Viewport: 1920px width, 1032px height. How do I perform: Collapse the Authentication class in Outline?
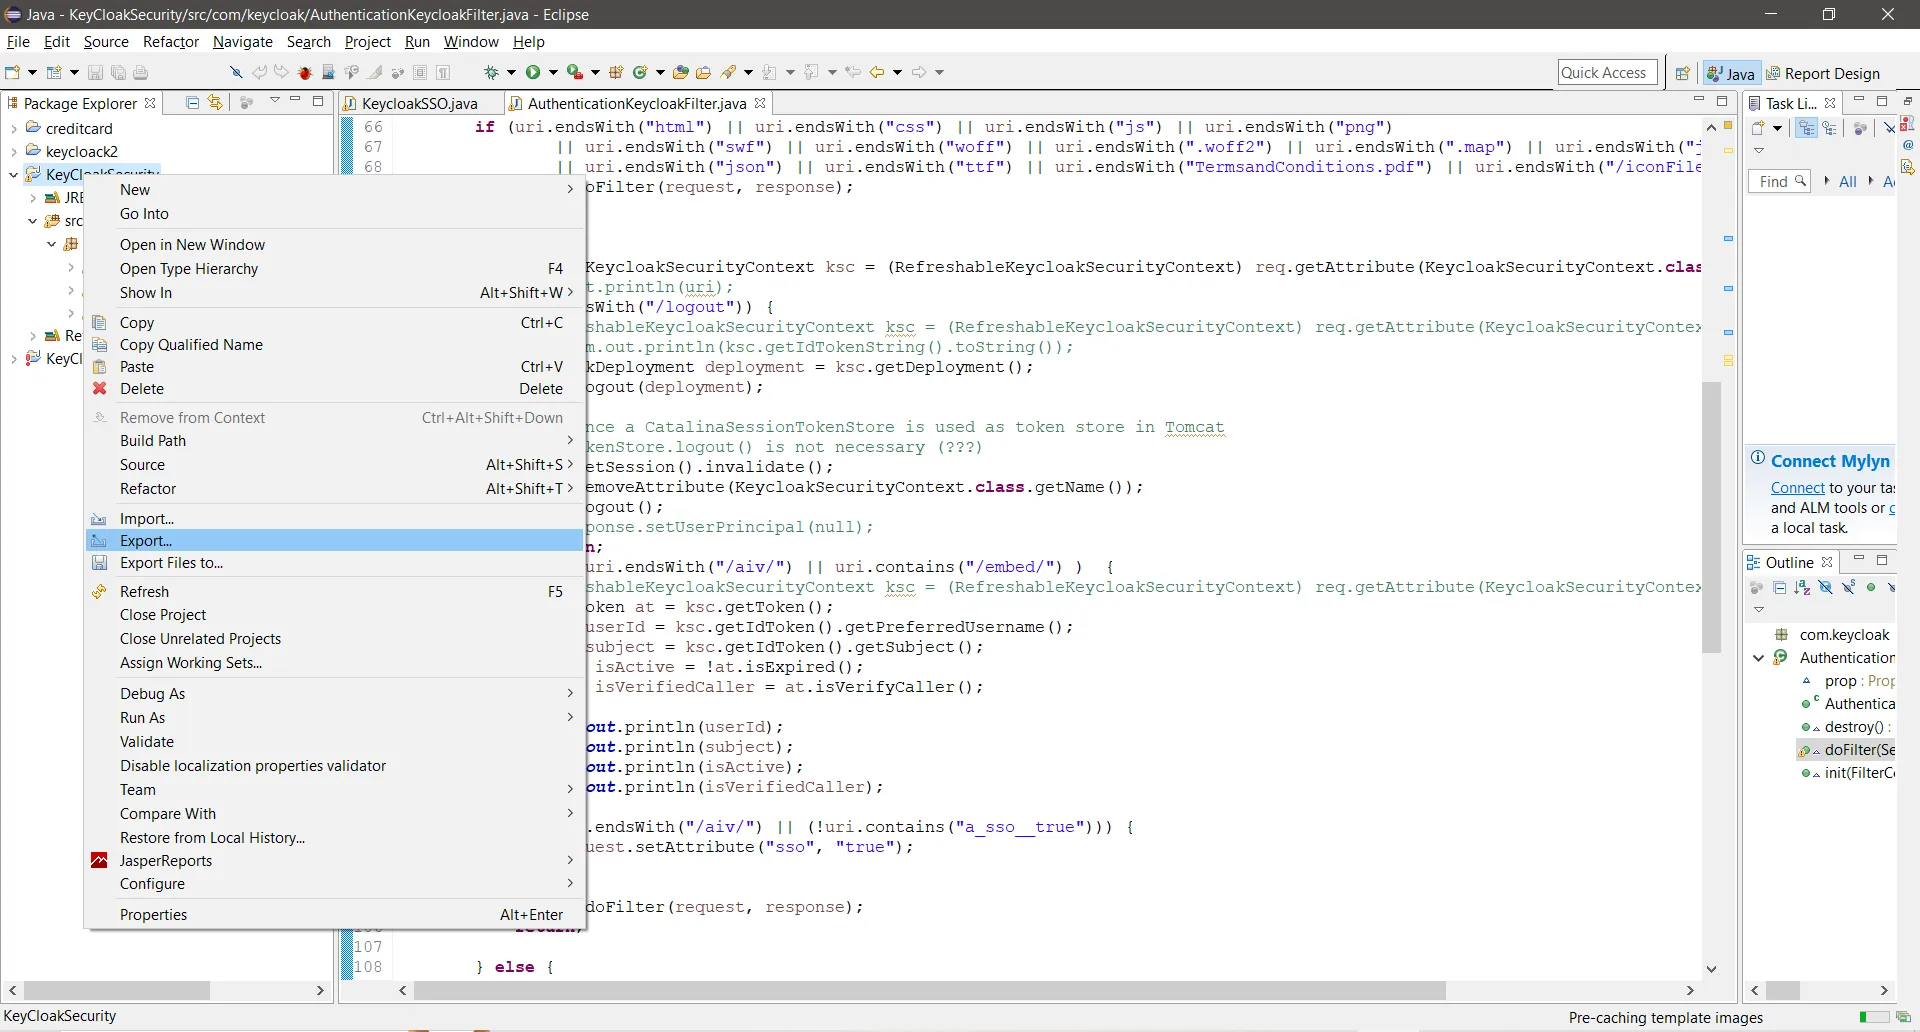click(1759, 658)
